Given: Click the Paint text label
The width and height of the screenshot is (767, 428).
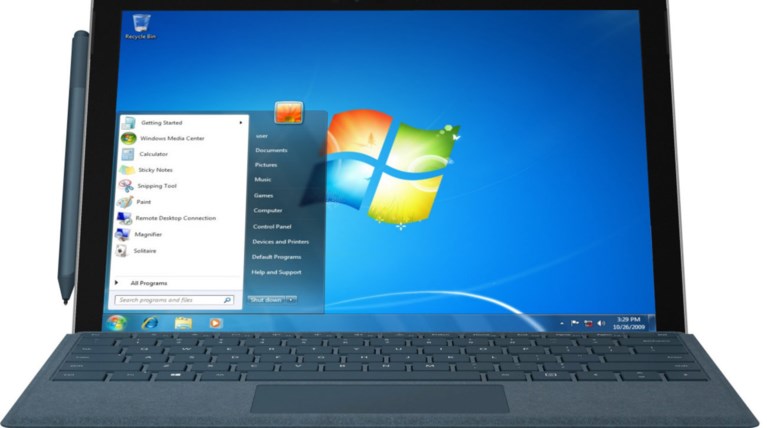Looking at the screenshot, I should (x=144, y=202).
